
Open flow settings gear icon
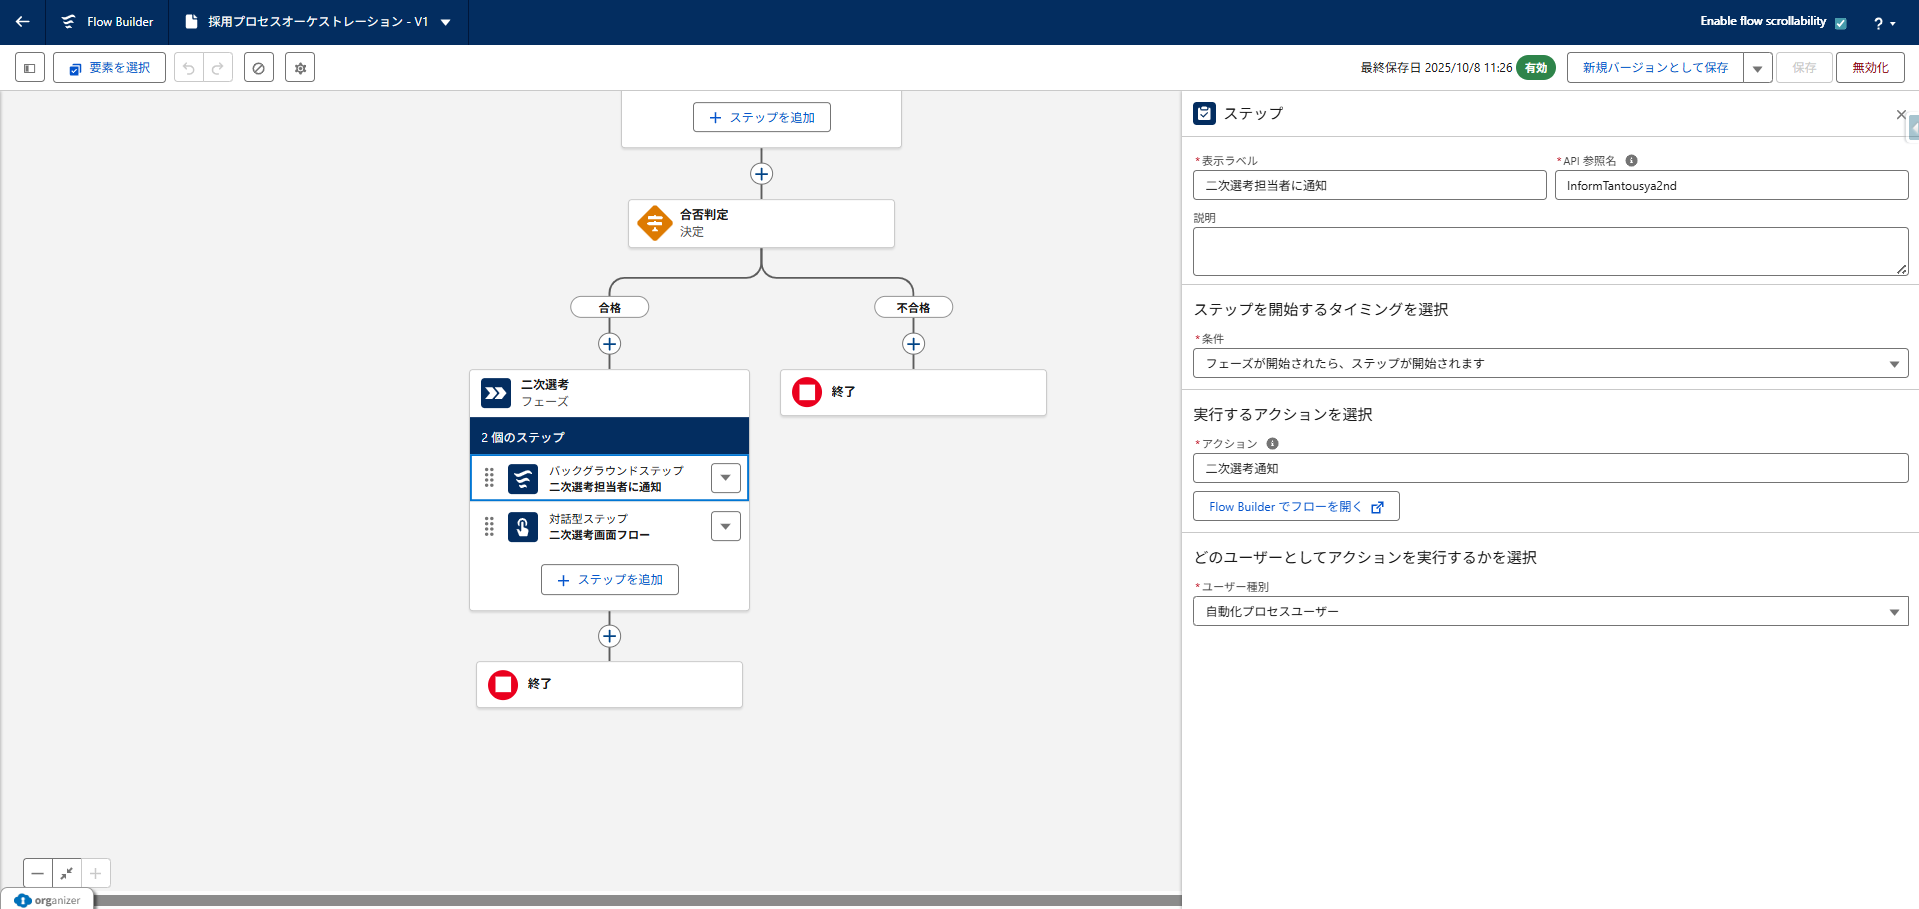click(x=300, y=68)
